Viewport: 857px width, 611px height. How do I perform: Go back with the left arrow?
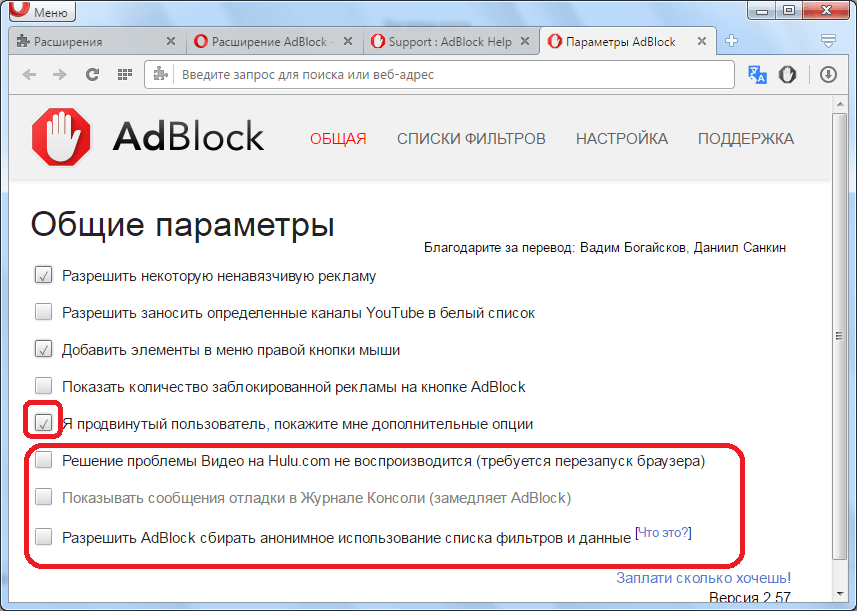[x=30, y=75]
